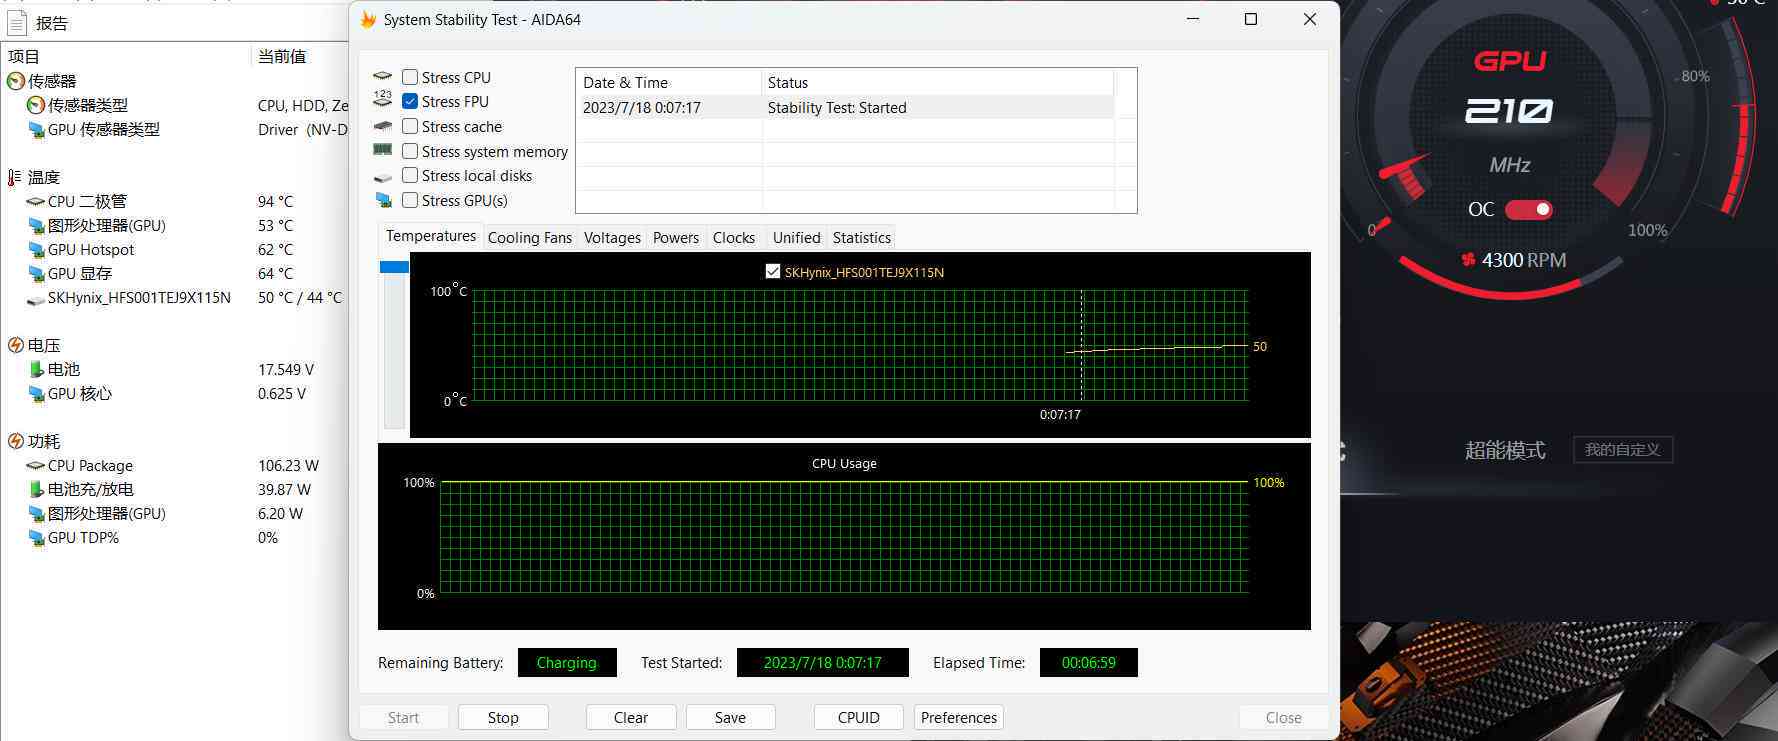Open the Preferences button
The width and height of the screenshot is (1778, 741).
click(958, 717)
